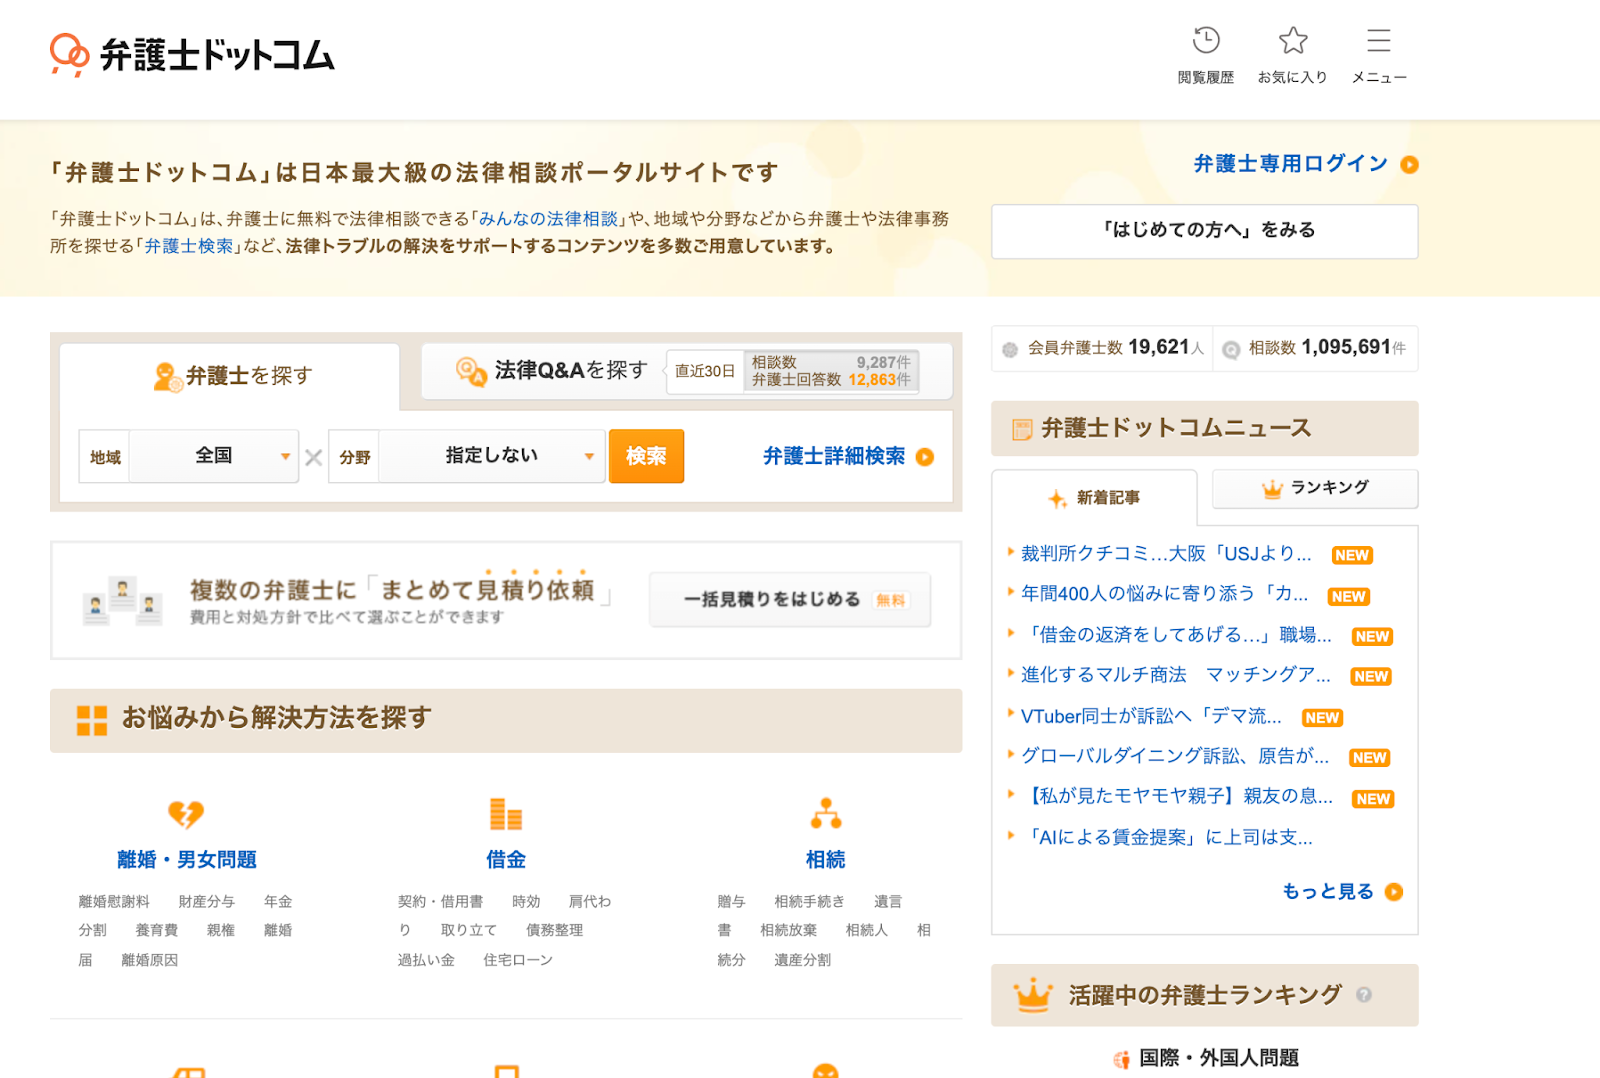This screenshot has height=1078, width=1600.
Task: Click the 借金 stacked coins icon
Action: 506,814
